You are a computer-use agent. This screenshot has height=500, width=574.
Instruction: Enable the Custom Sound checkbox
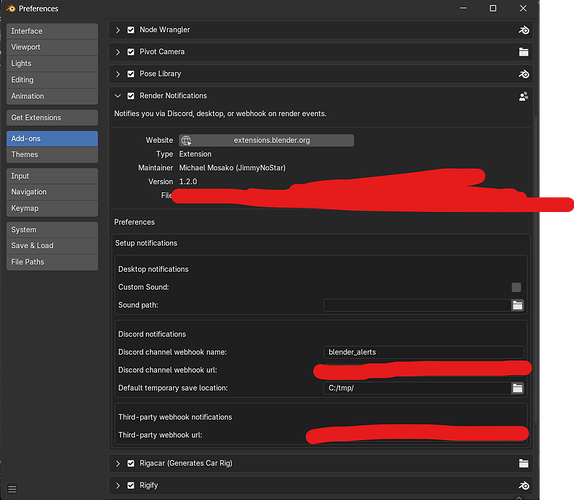point(516,287)
